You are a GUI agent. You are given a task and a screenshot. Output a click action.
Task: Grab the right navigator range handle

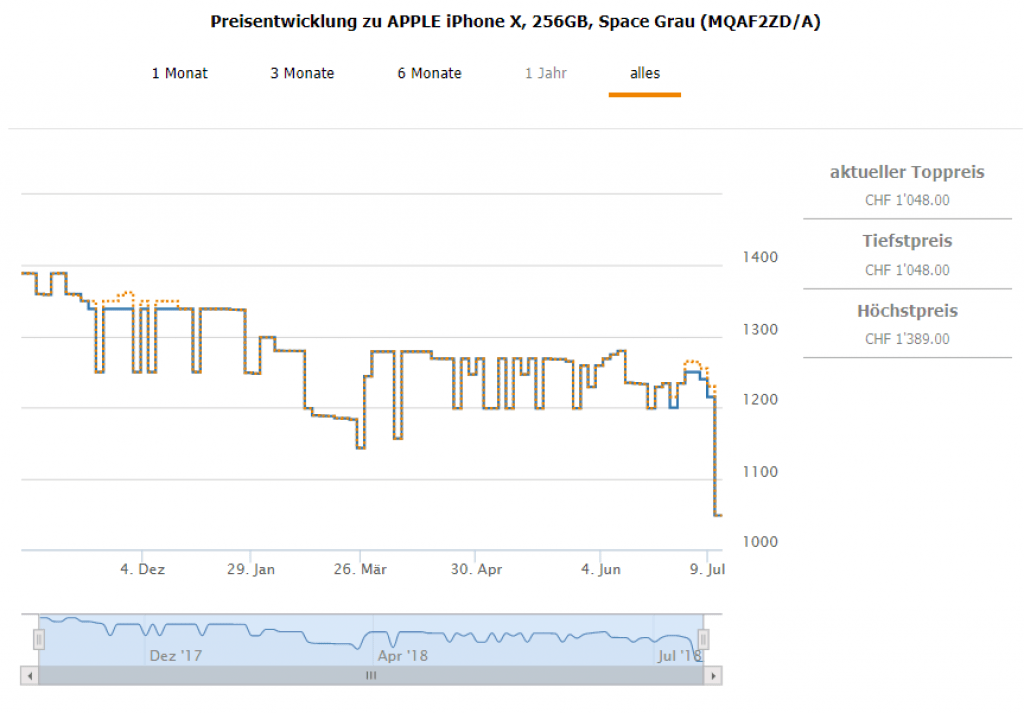703,639
